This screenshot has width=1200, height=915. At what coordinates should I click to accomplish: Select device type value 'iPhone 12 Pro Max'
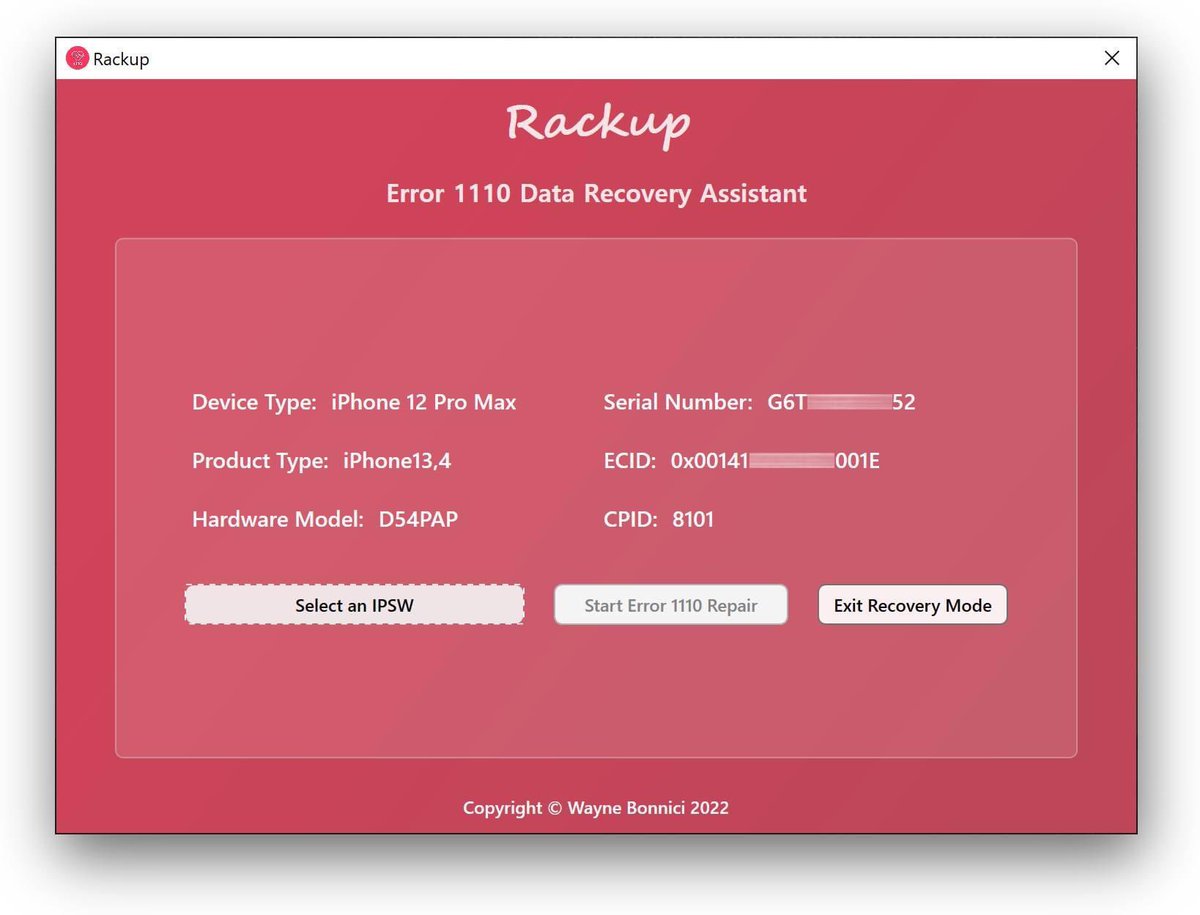point(424,403)
